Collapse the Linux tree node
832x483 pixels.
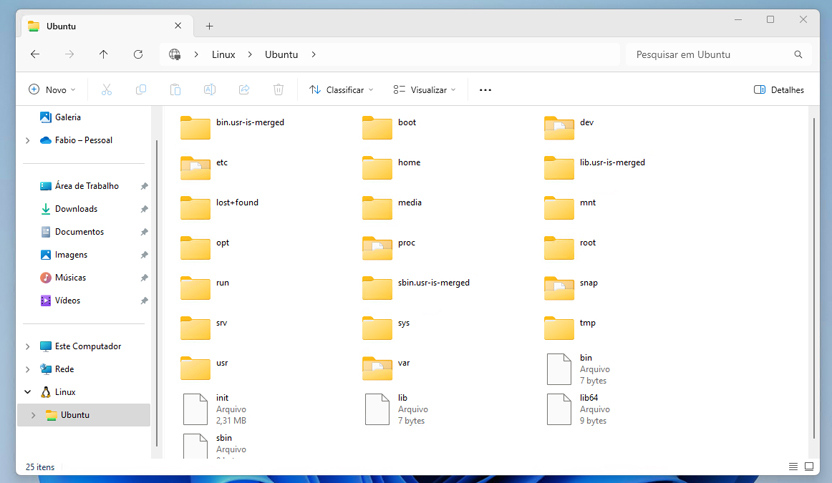pos(28,392)
